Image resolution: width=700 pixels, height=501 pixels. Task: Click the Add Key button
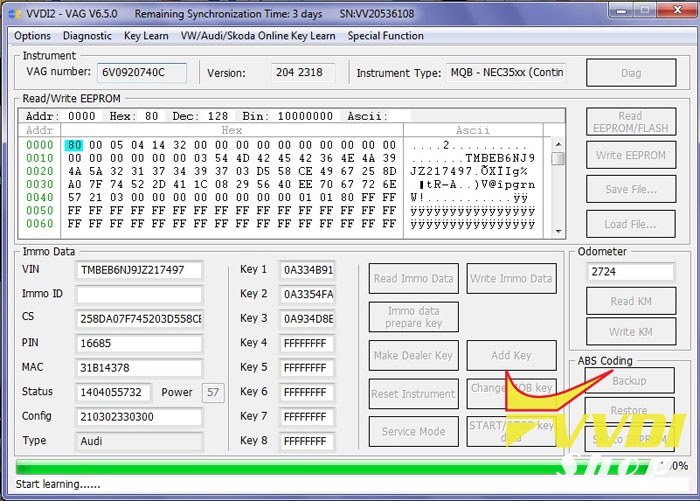click(511, 355)
